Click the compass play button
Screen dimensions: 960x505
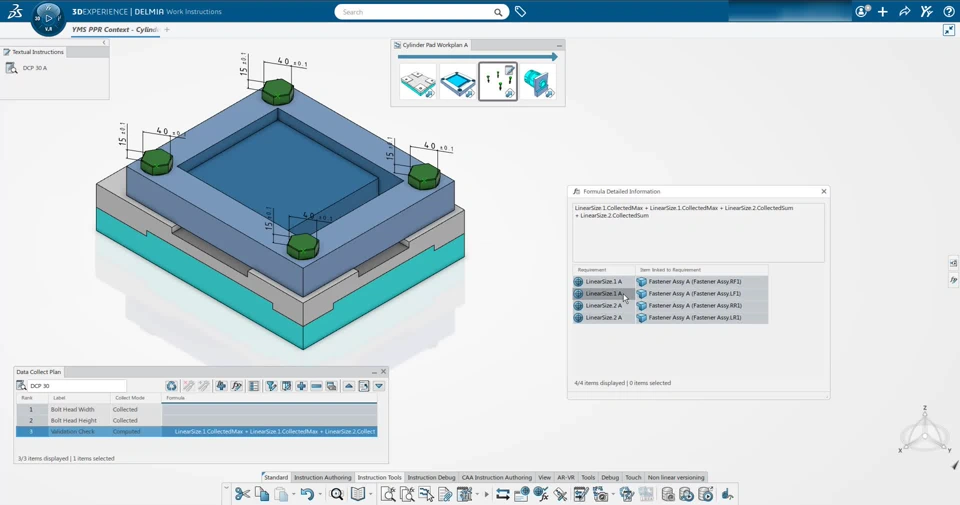click(48, 18)
